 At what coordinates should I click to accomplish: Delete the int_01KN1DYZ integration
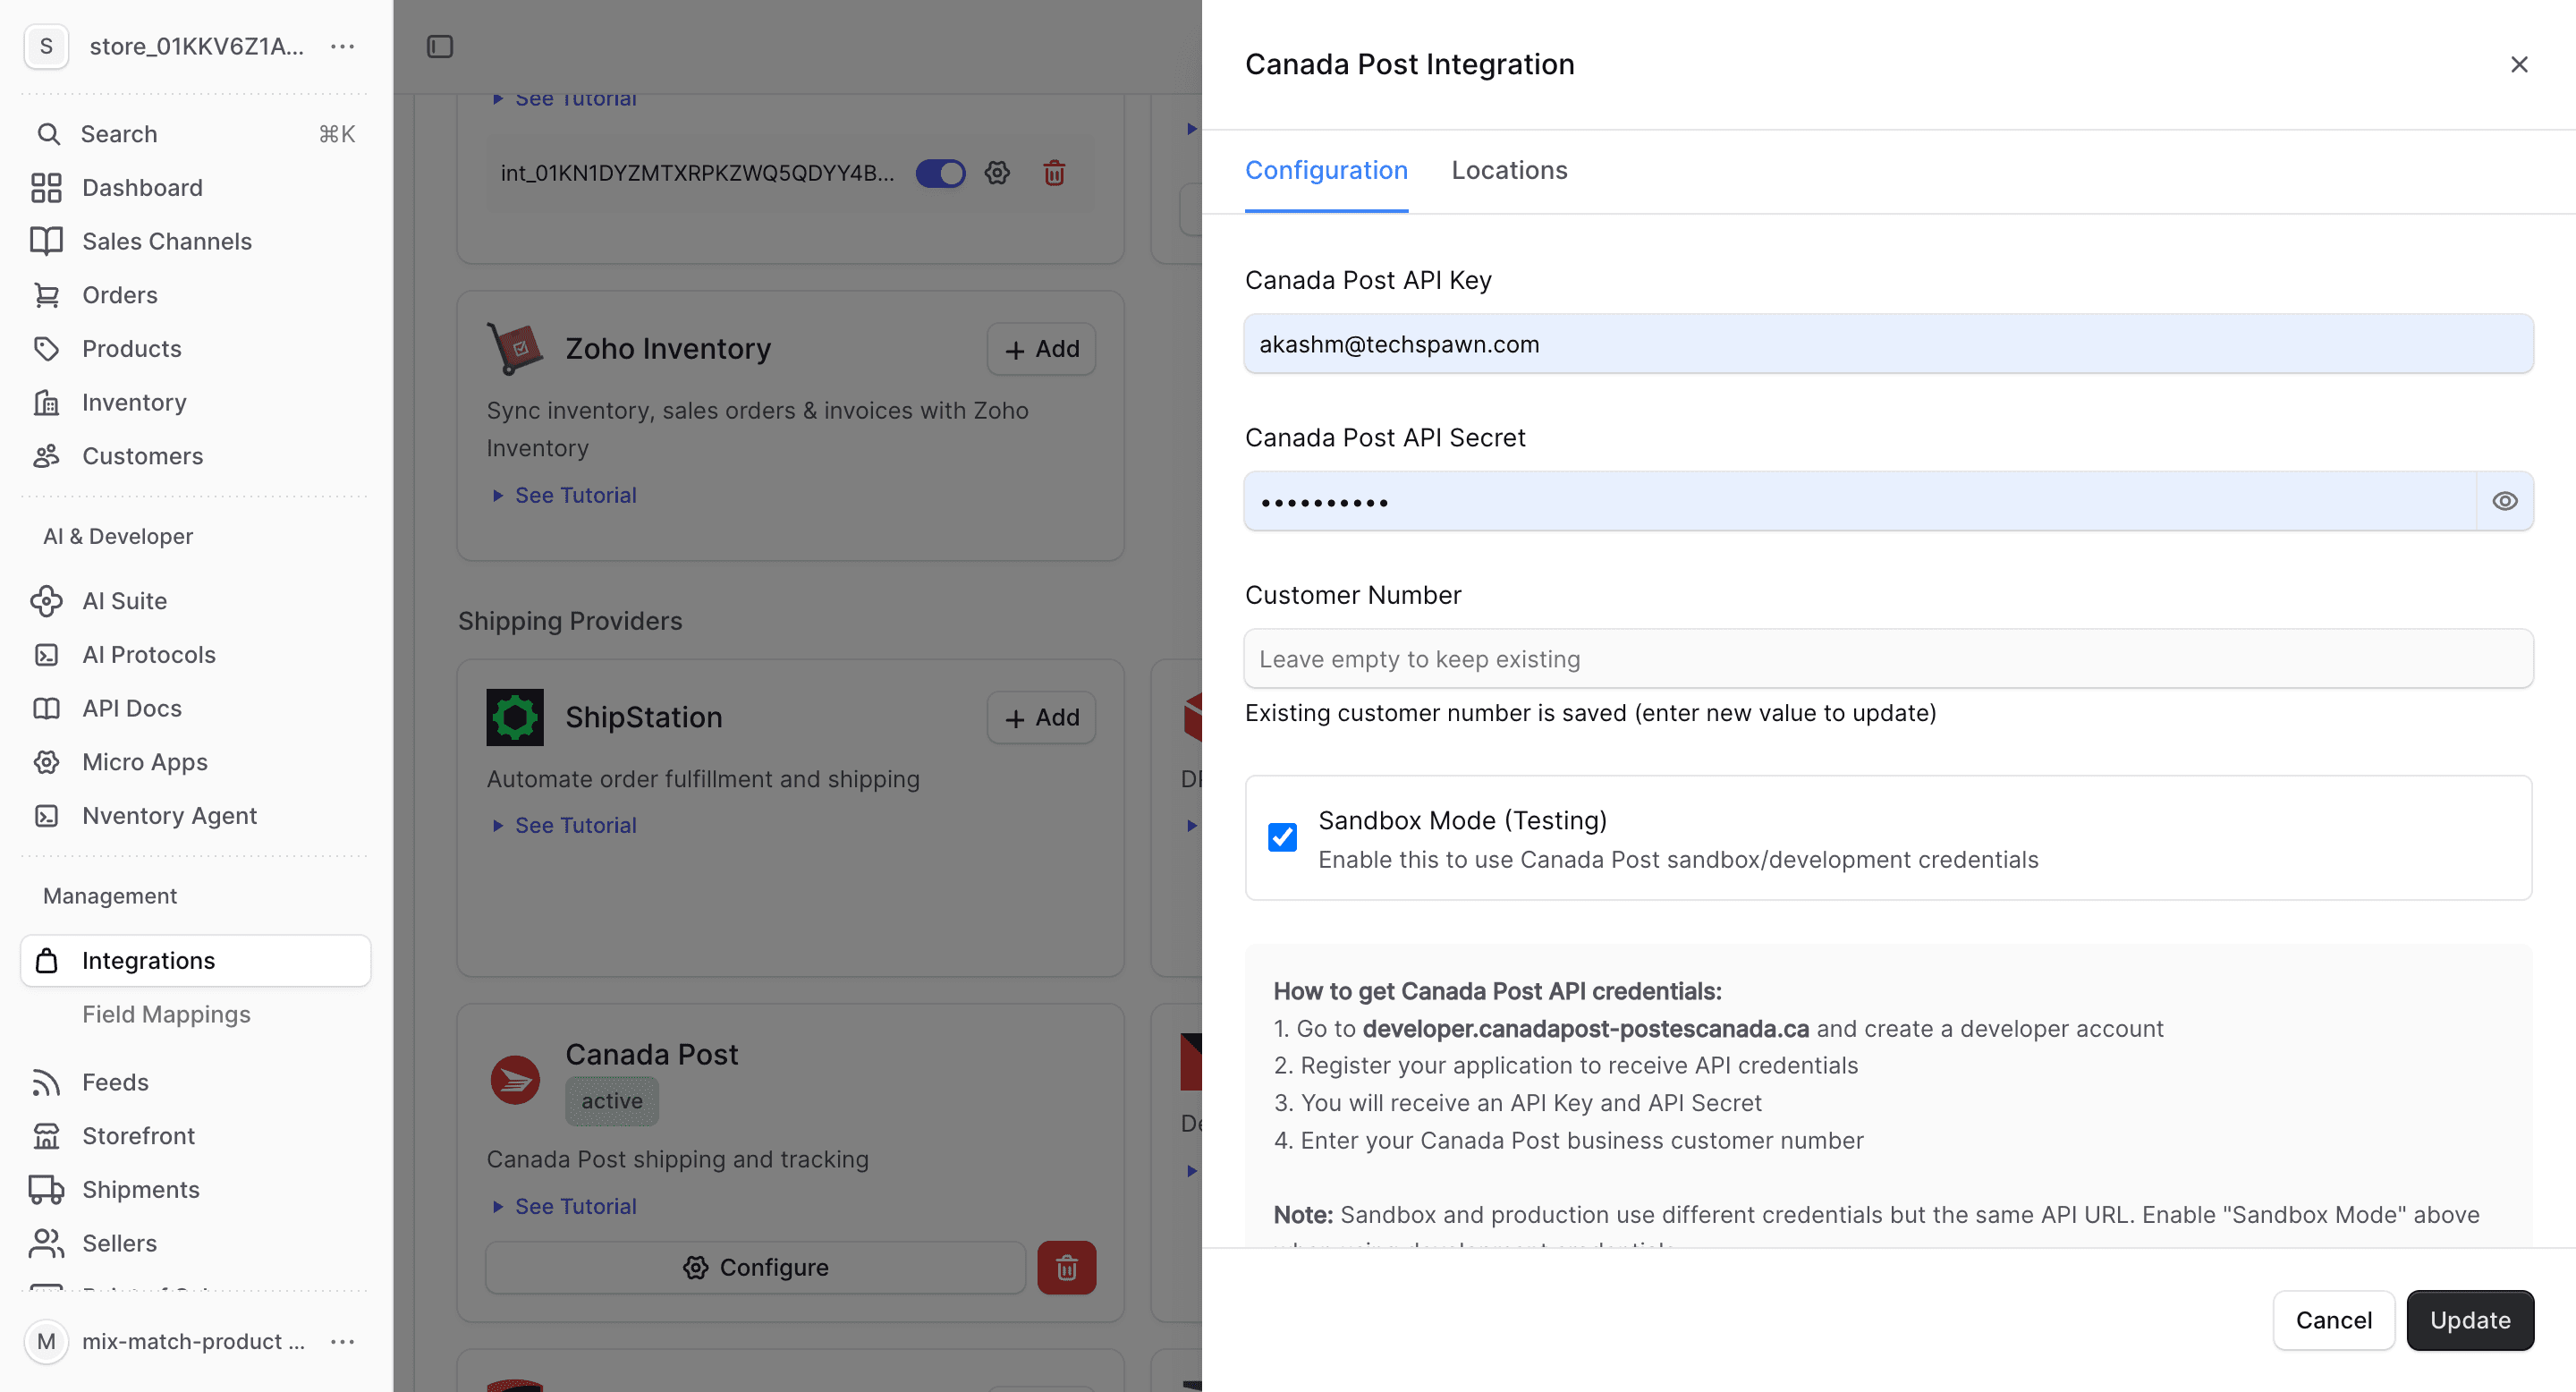pyautogui.click(x=1054, y=173)
